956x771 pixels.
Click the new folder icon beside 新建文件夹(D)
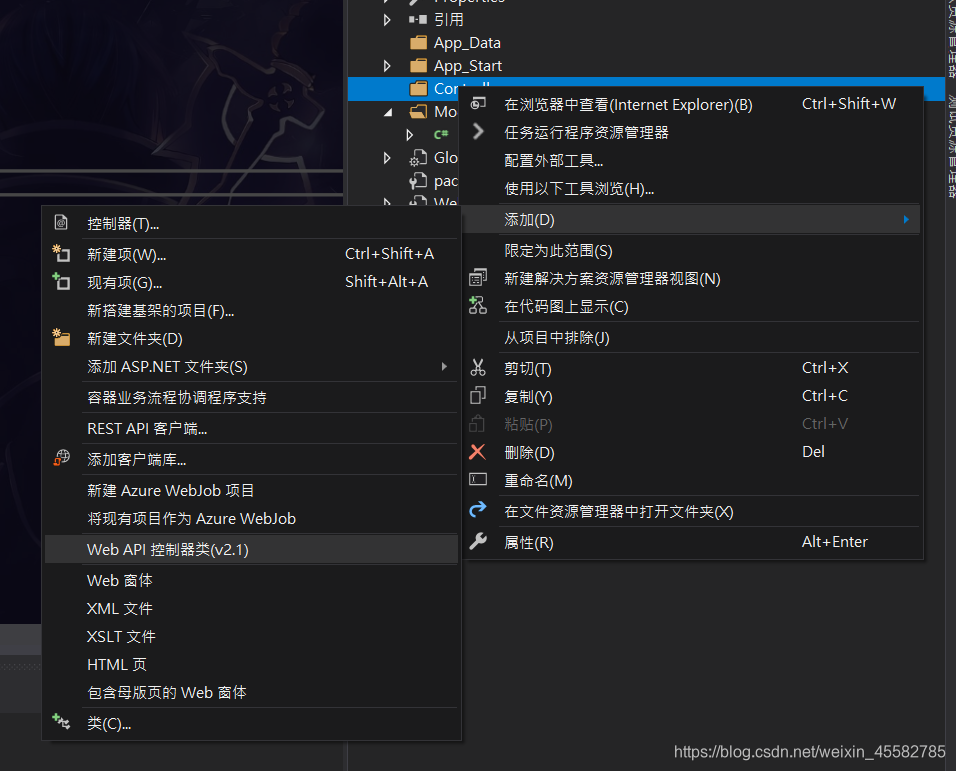61,337
